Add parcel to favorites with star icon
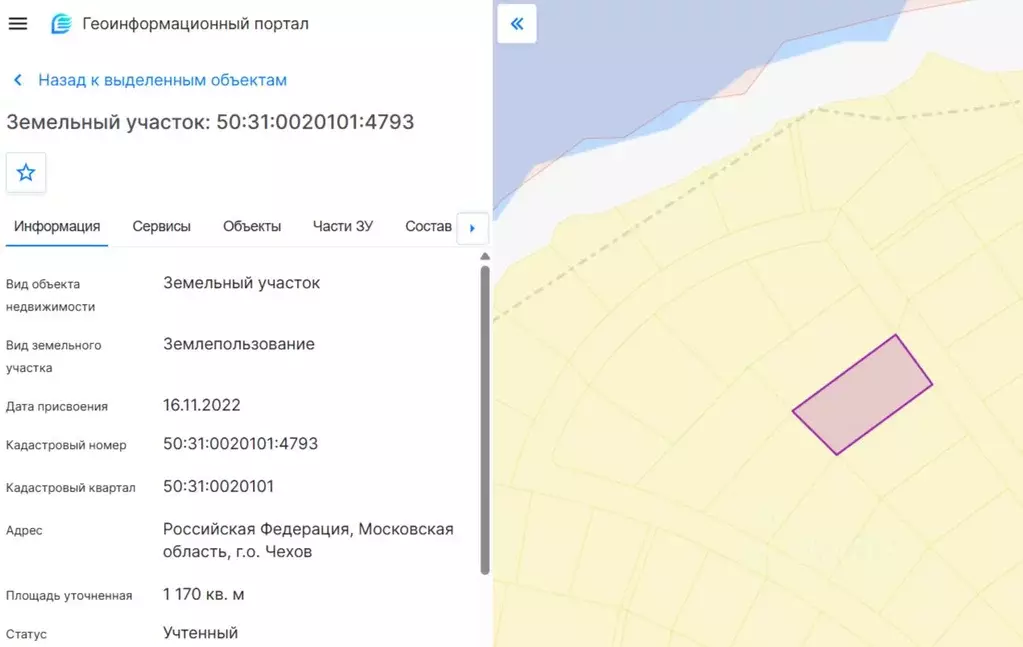 click(x=26, y=173)
